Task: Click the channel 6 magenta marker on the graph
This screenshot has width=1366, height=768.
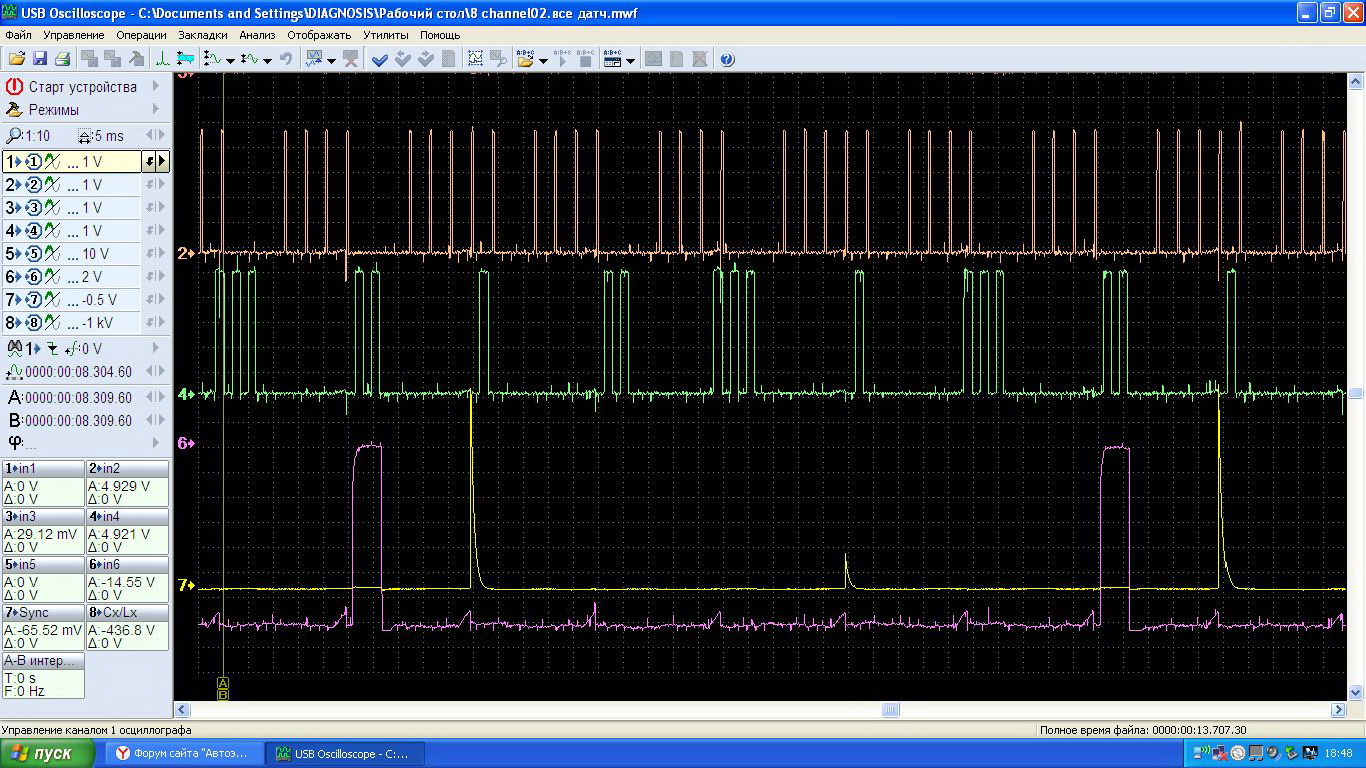Action: 186,442
